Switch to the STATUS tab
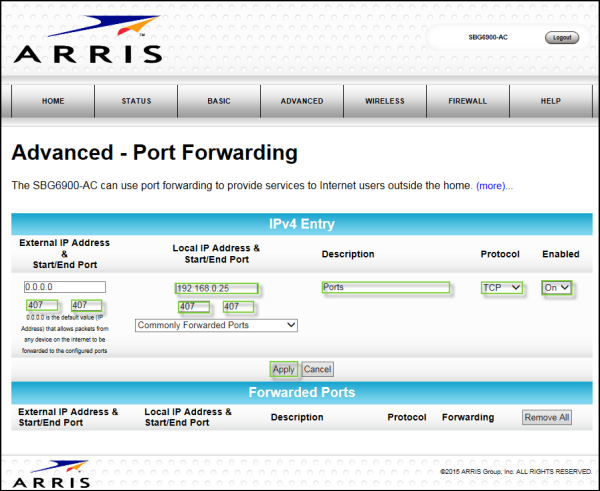This screenshot has height=491, width=600. click(x=136, y=101)
